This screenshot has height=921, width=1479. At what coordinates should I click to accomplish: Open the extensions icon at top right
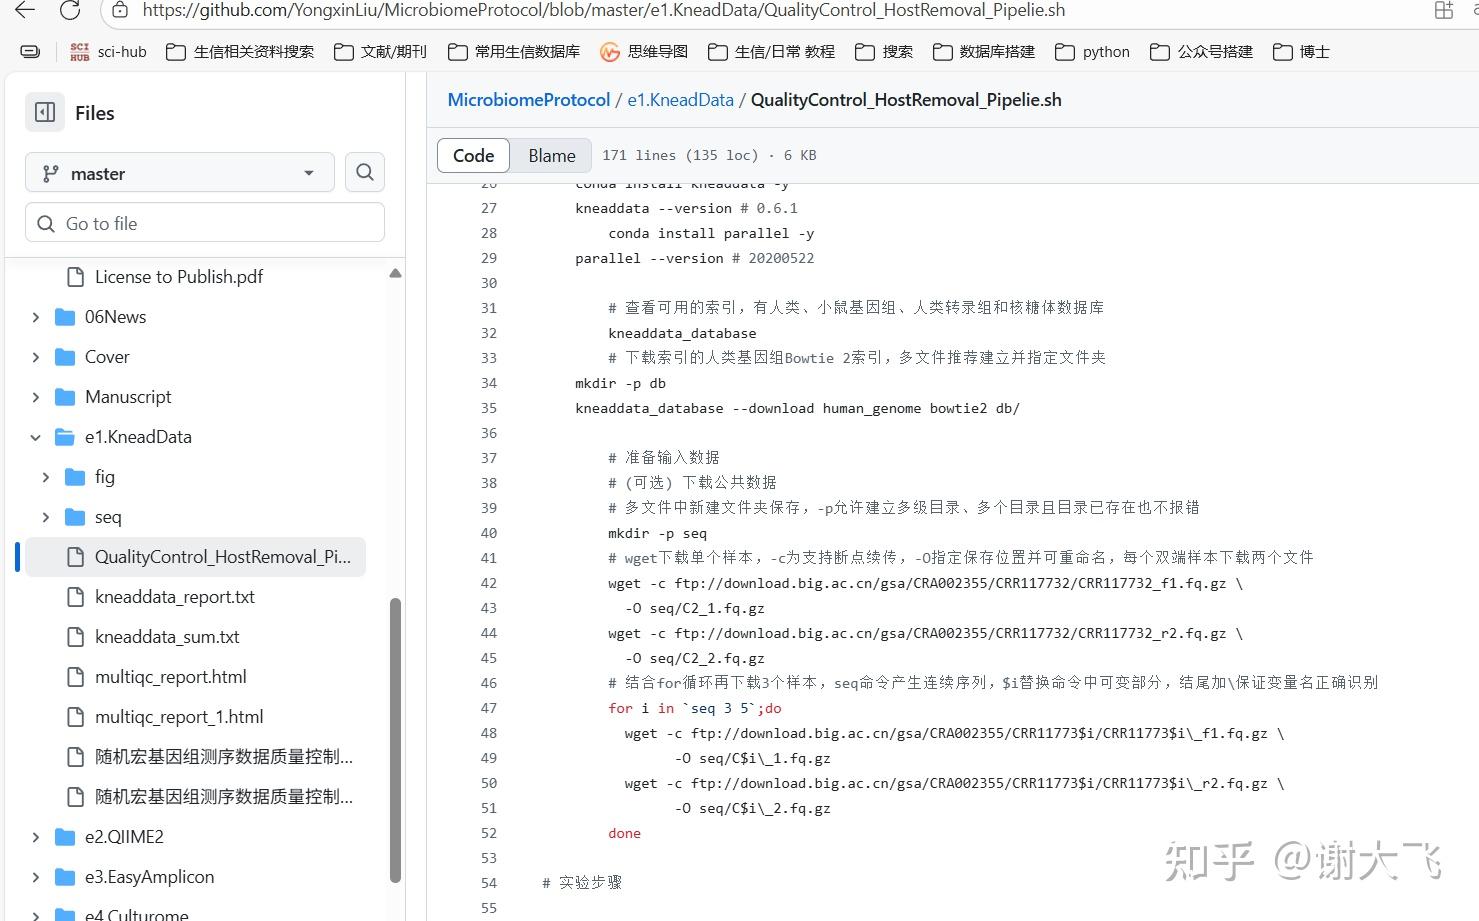[1443, 11]
